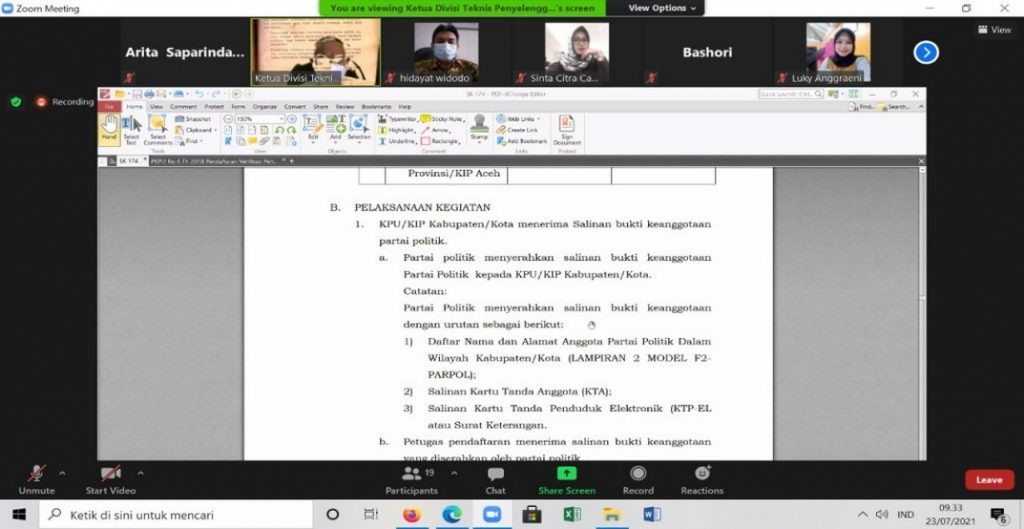1024x529 pixels.
Task: Click the Share Screen button
Action: (567, 479)
